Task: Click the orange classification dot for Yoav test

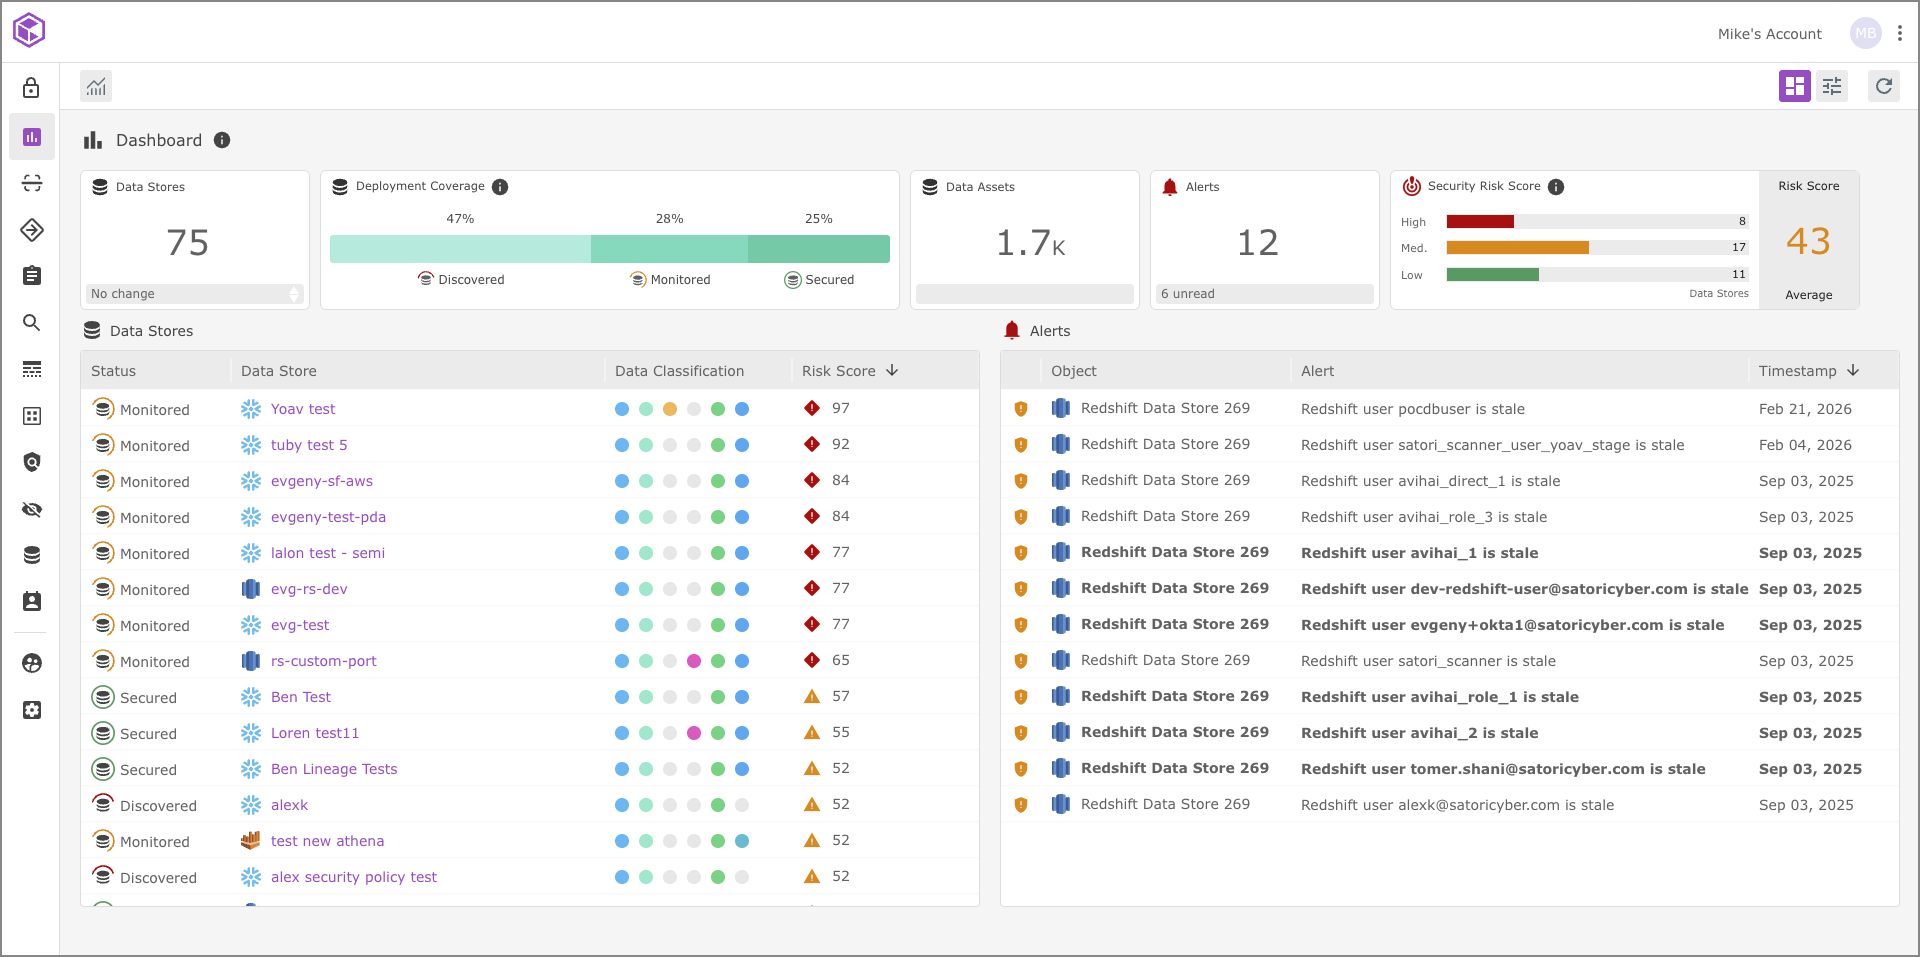Action: [x=670, y=409]
